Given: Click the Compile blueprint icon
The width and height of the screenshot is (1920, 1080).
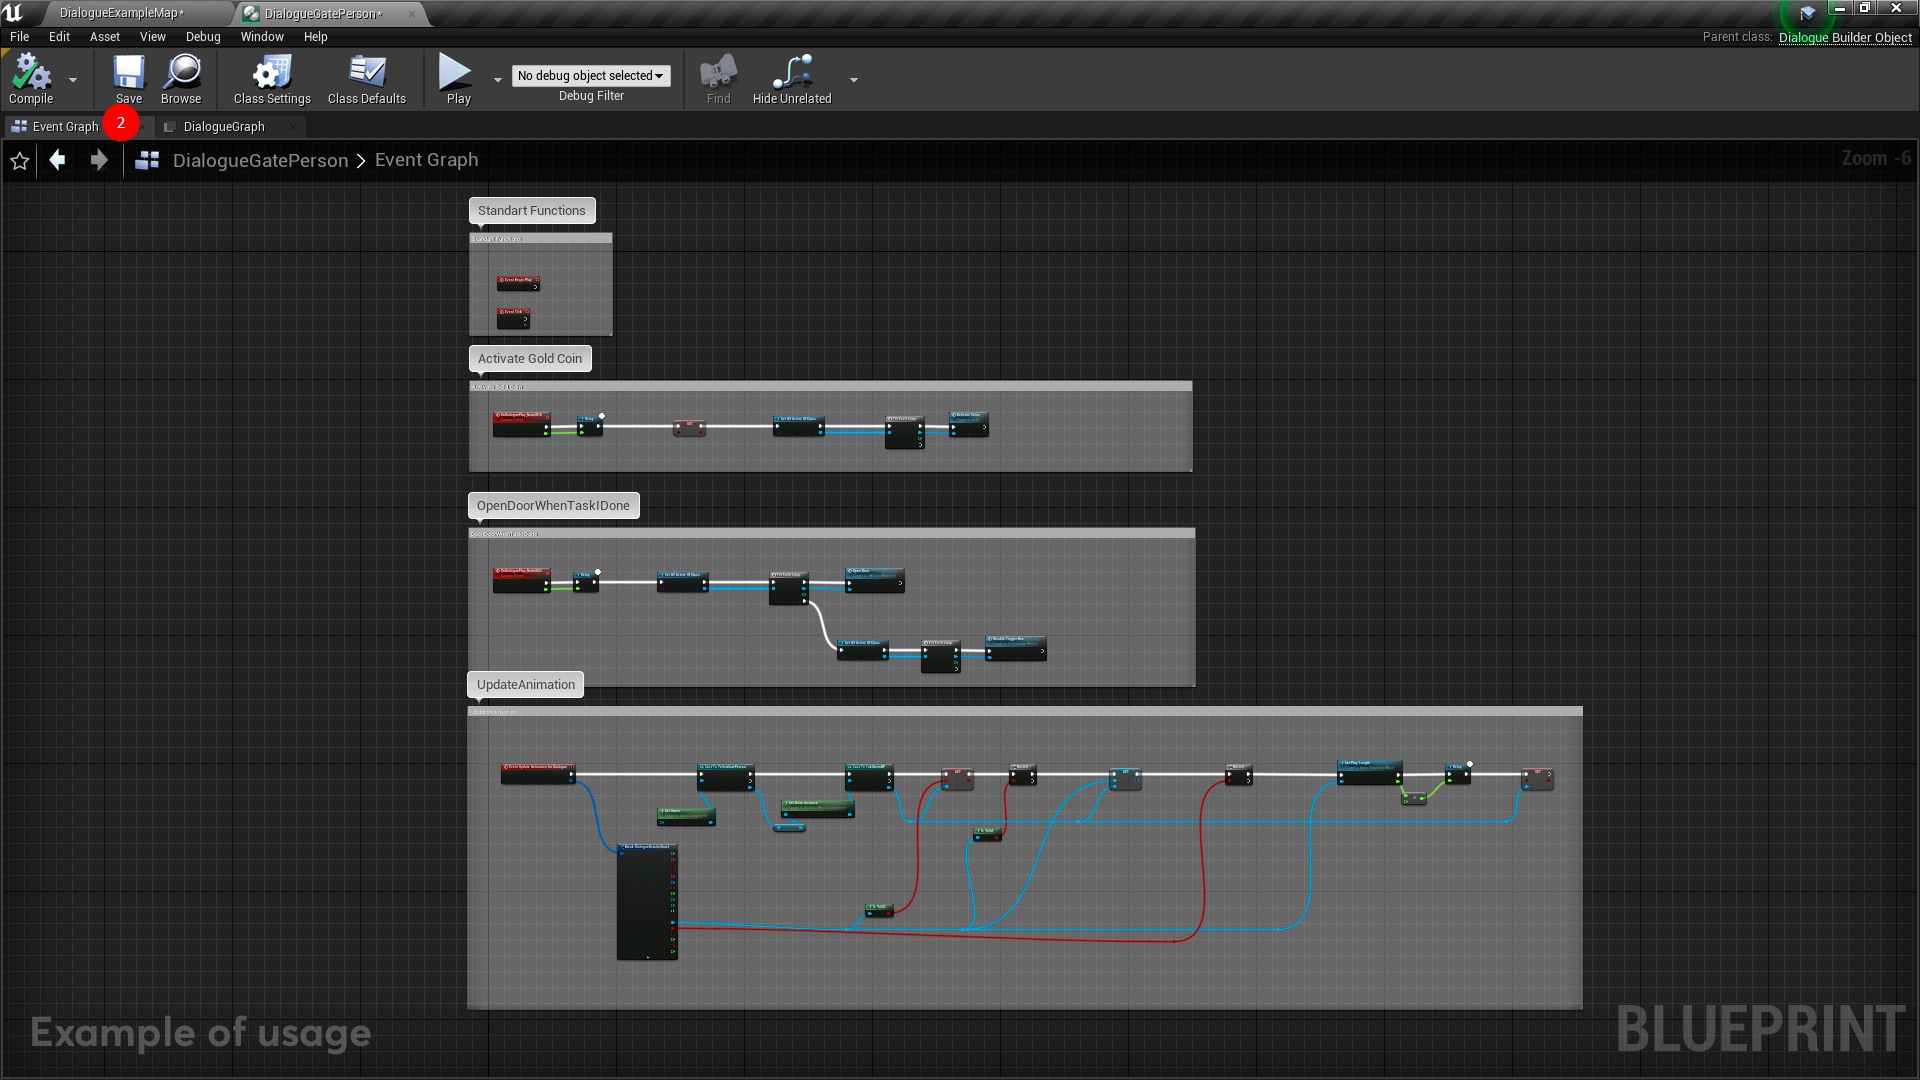Looking at the screenshot, I should (x=30, y=75).
